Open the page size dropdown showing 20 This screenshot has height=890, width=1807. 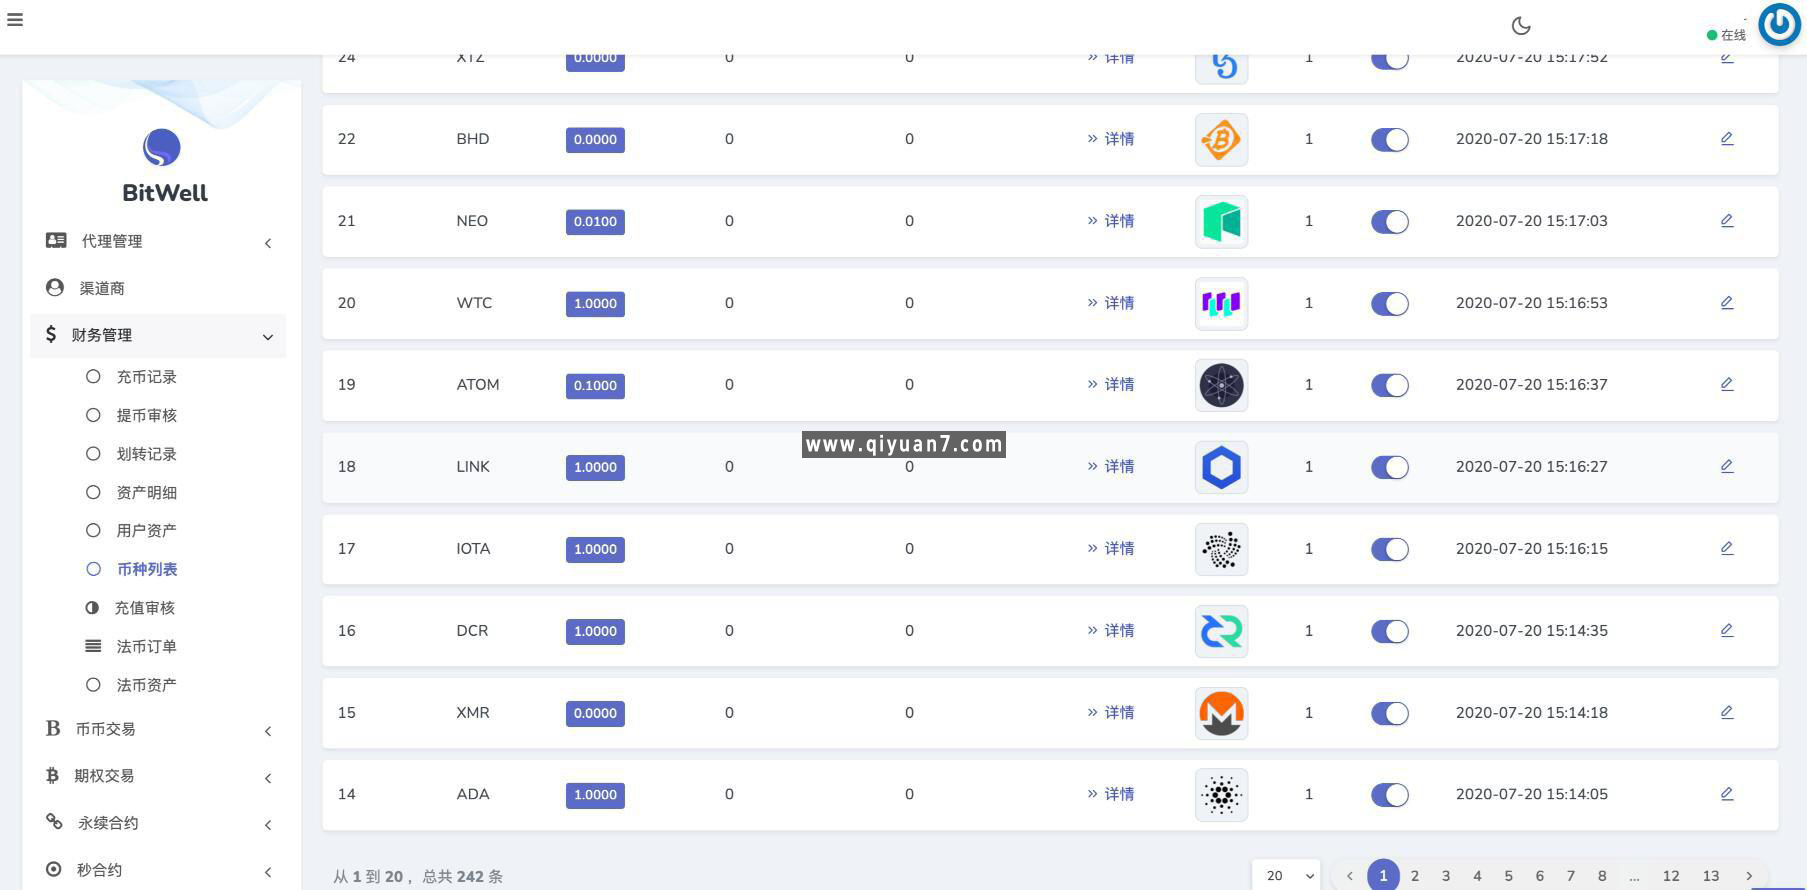point(1286,874)
